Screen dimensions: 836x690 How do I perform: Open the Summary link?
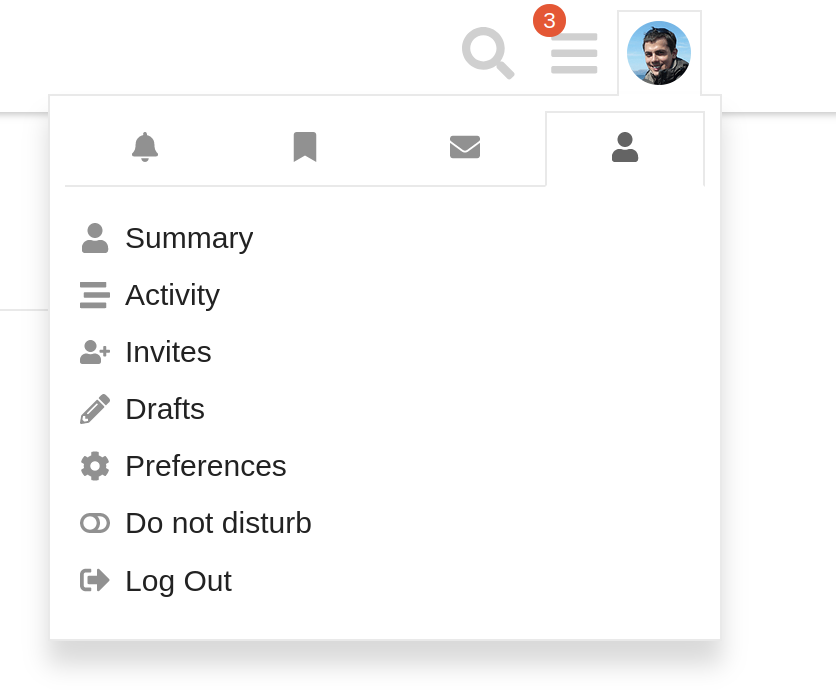point(189,238)
